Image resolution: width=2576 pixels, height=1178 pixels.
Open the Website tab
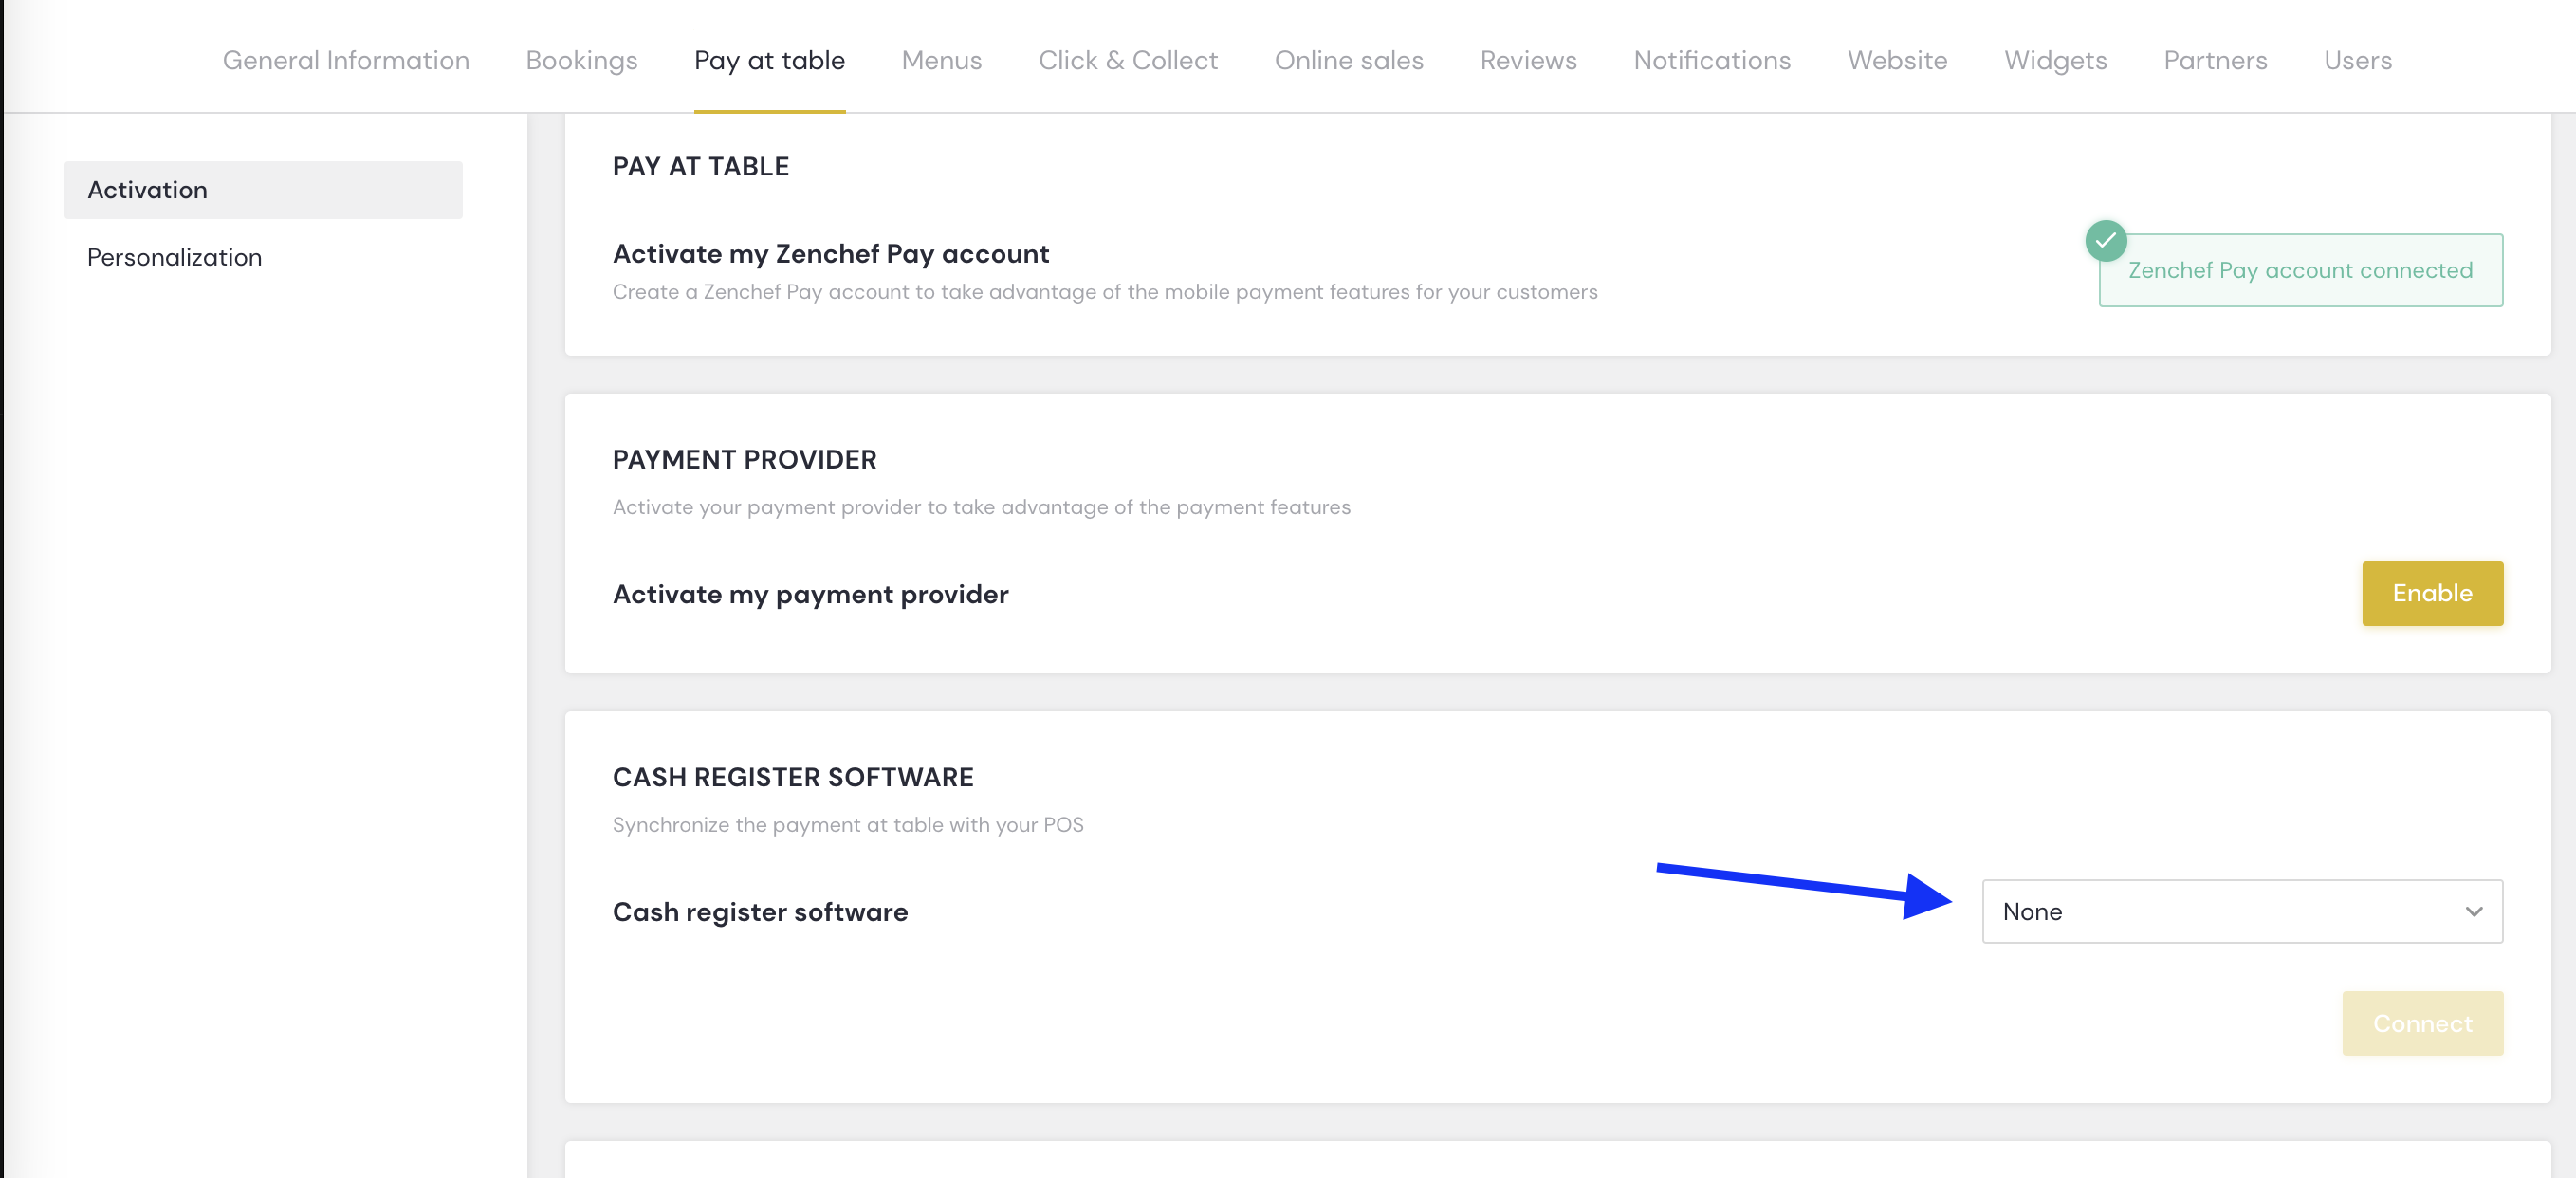click(x=1897, y=60)
